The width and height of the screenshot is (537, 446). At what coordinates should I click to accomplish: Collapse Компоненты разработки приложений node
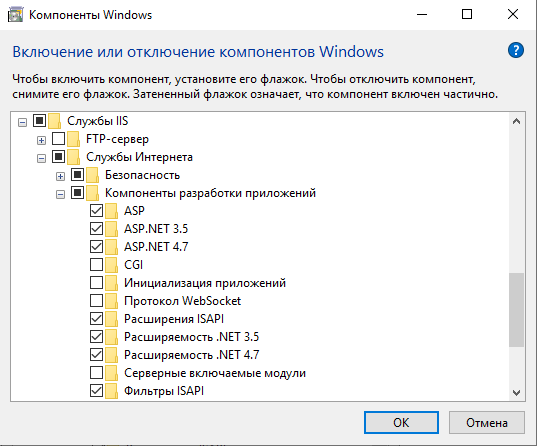60,194
